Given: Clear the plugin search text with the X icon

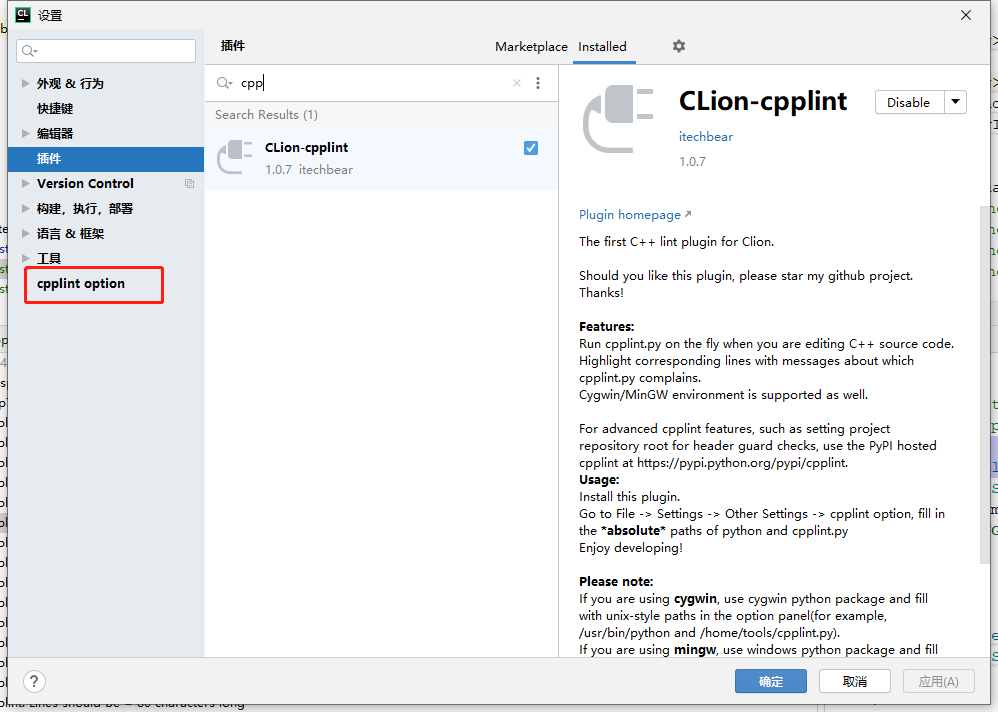Looking at the screenshot, I should [517, 83].
